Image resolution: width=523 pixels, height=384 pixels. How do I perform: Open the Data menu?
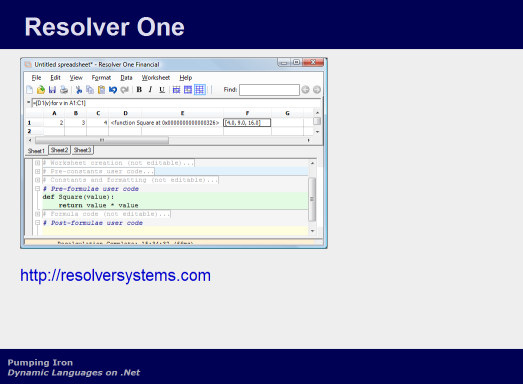click(x=126, y=78)
